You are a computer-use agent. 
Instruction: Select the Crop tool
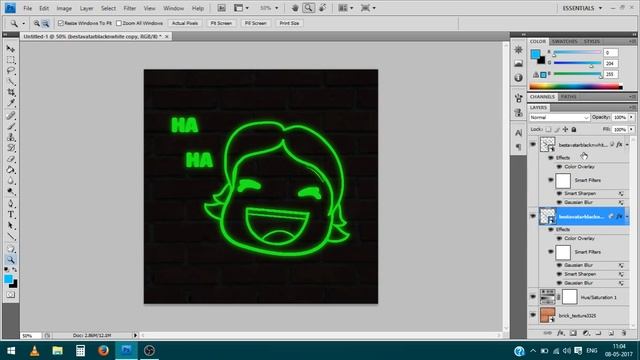pyautogui.click(x=11, y=92)
